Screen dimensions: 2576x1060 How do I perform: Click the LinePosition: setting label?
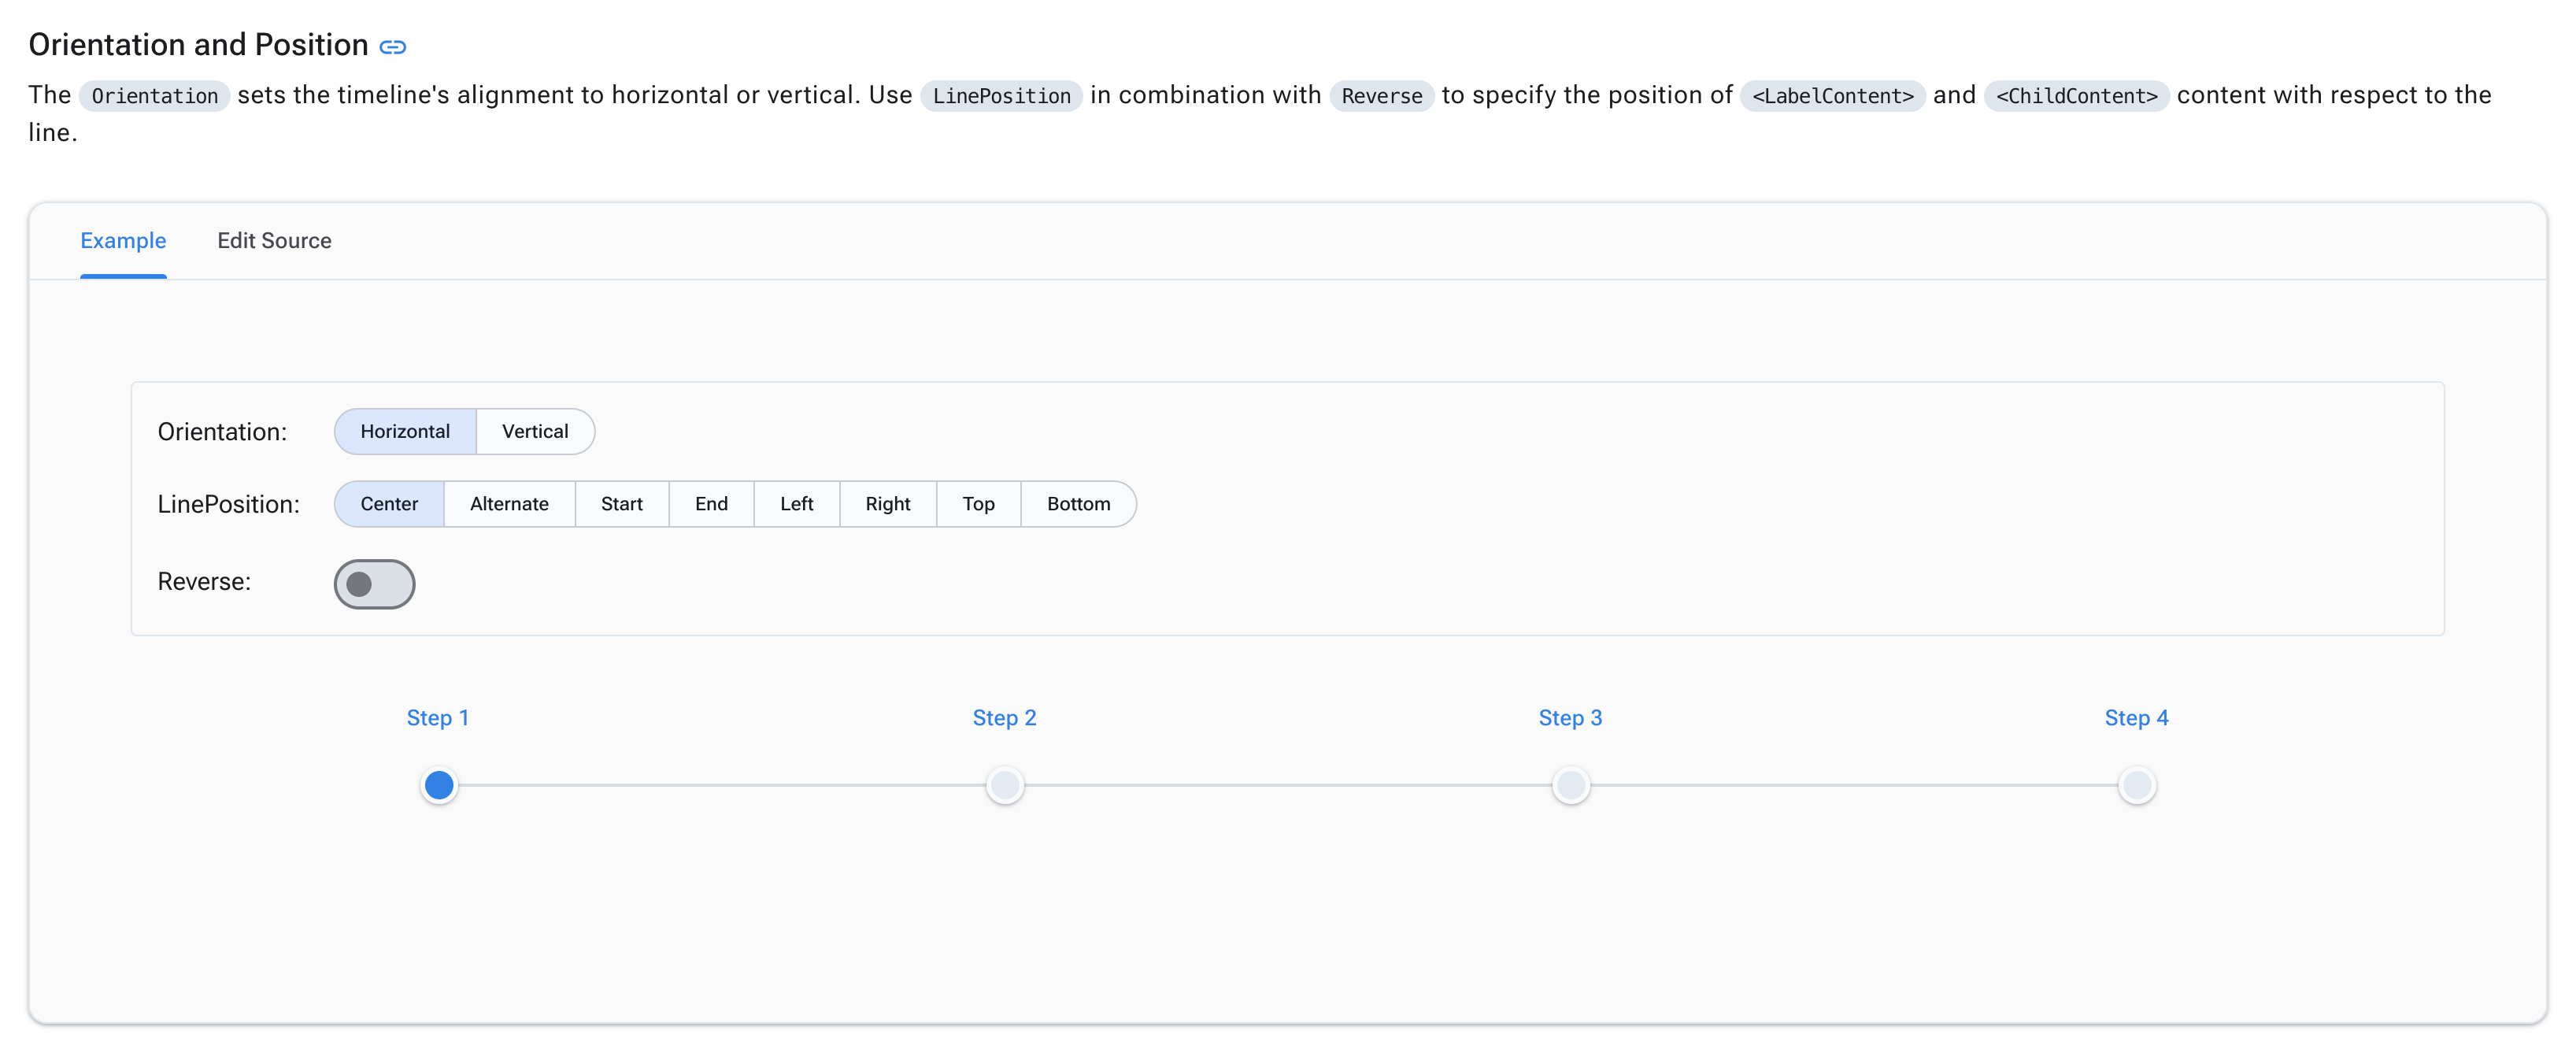229,504
